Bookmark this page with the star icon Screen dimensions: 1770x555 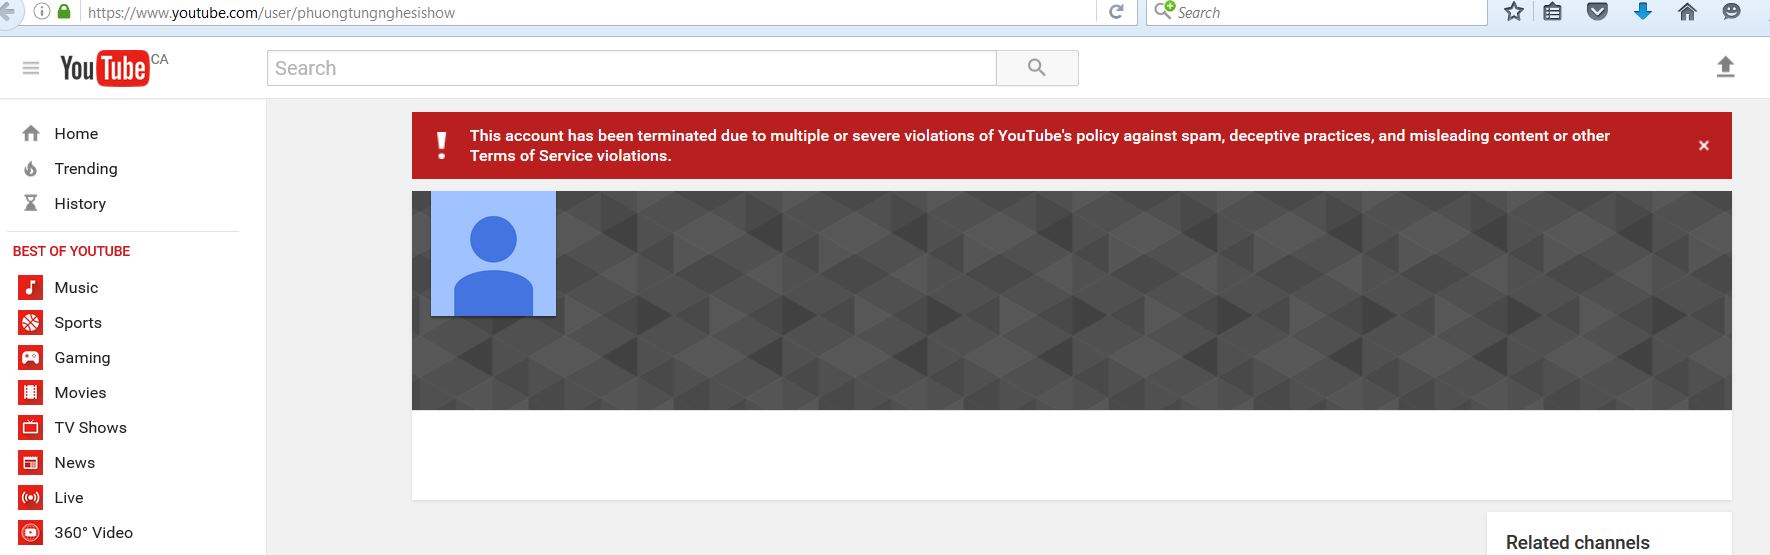tap(1514, 12)
